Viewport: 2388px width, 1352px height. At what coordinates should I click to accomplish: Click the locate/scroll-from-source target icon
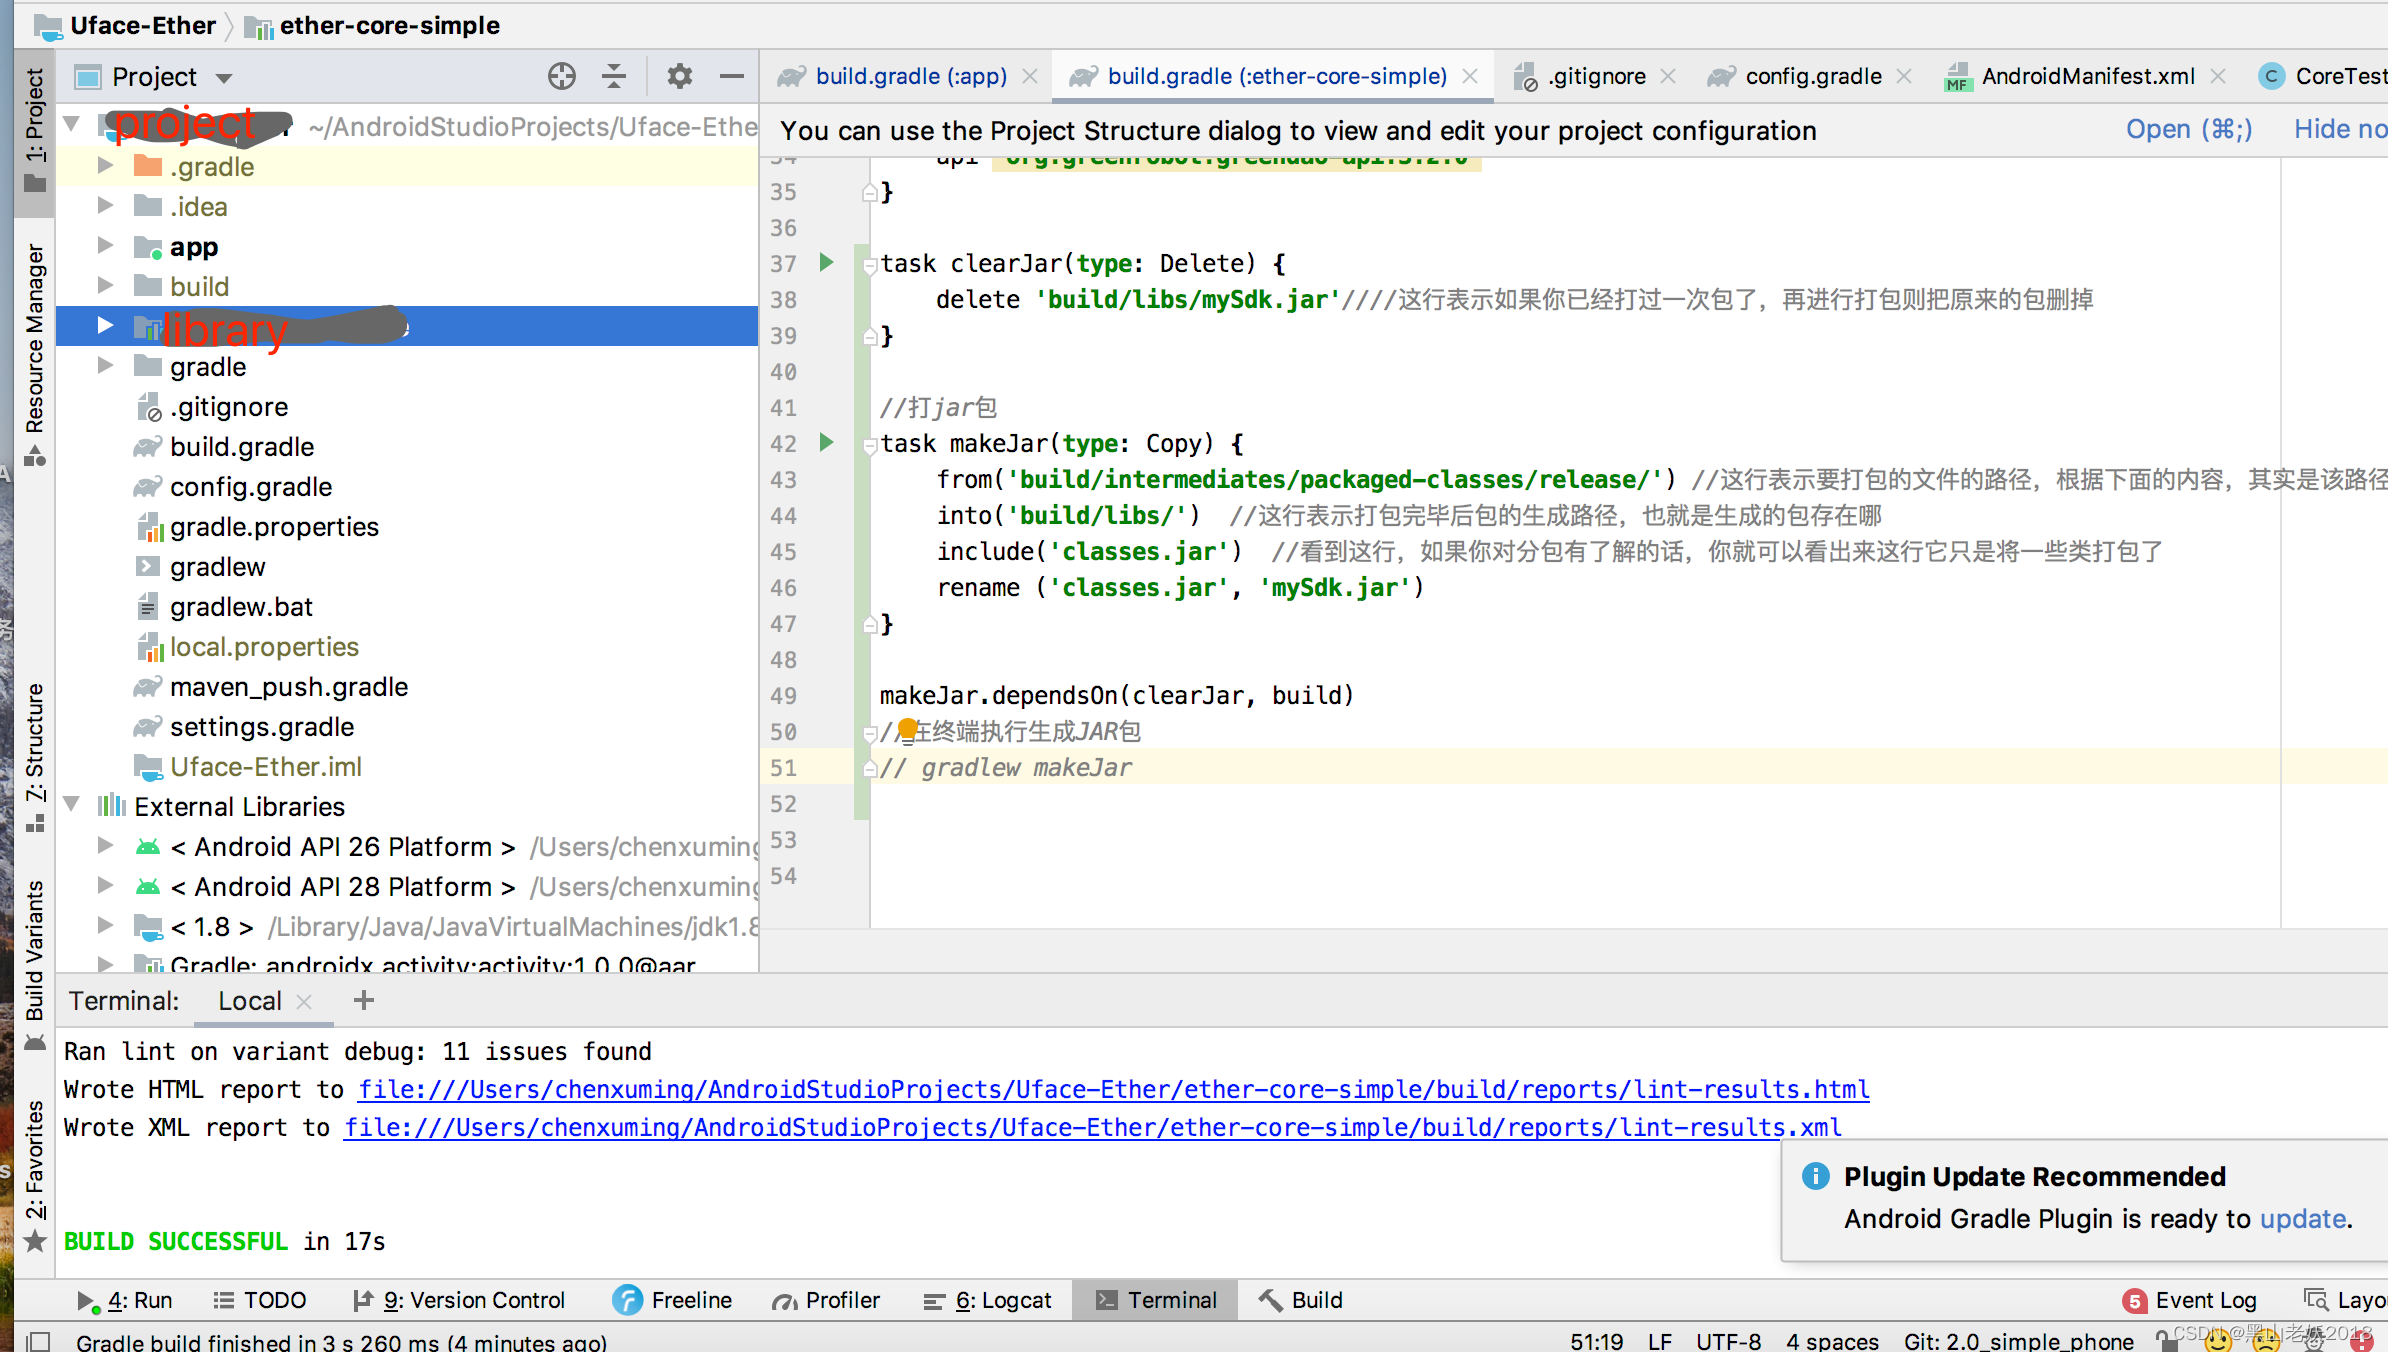(561, 76)
